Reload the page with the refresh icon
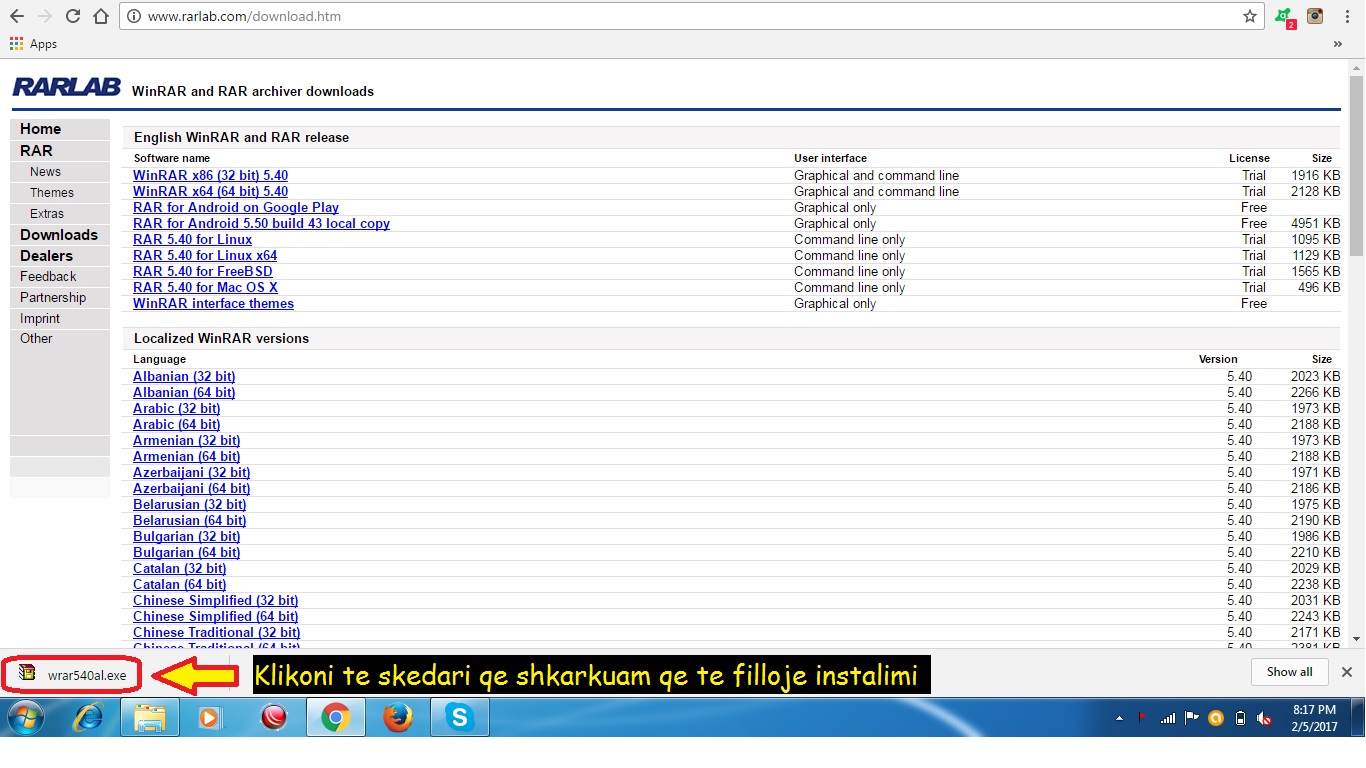The width and height of the screenshot is (1366, 768). pos(73,16)
